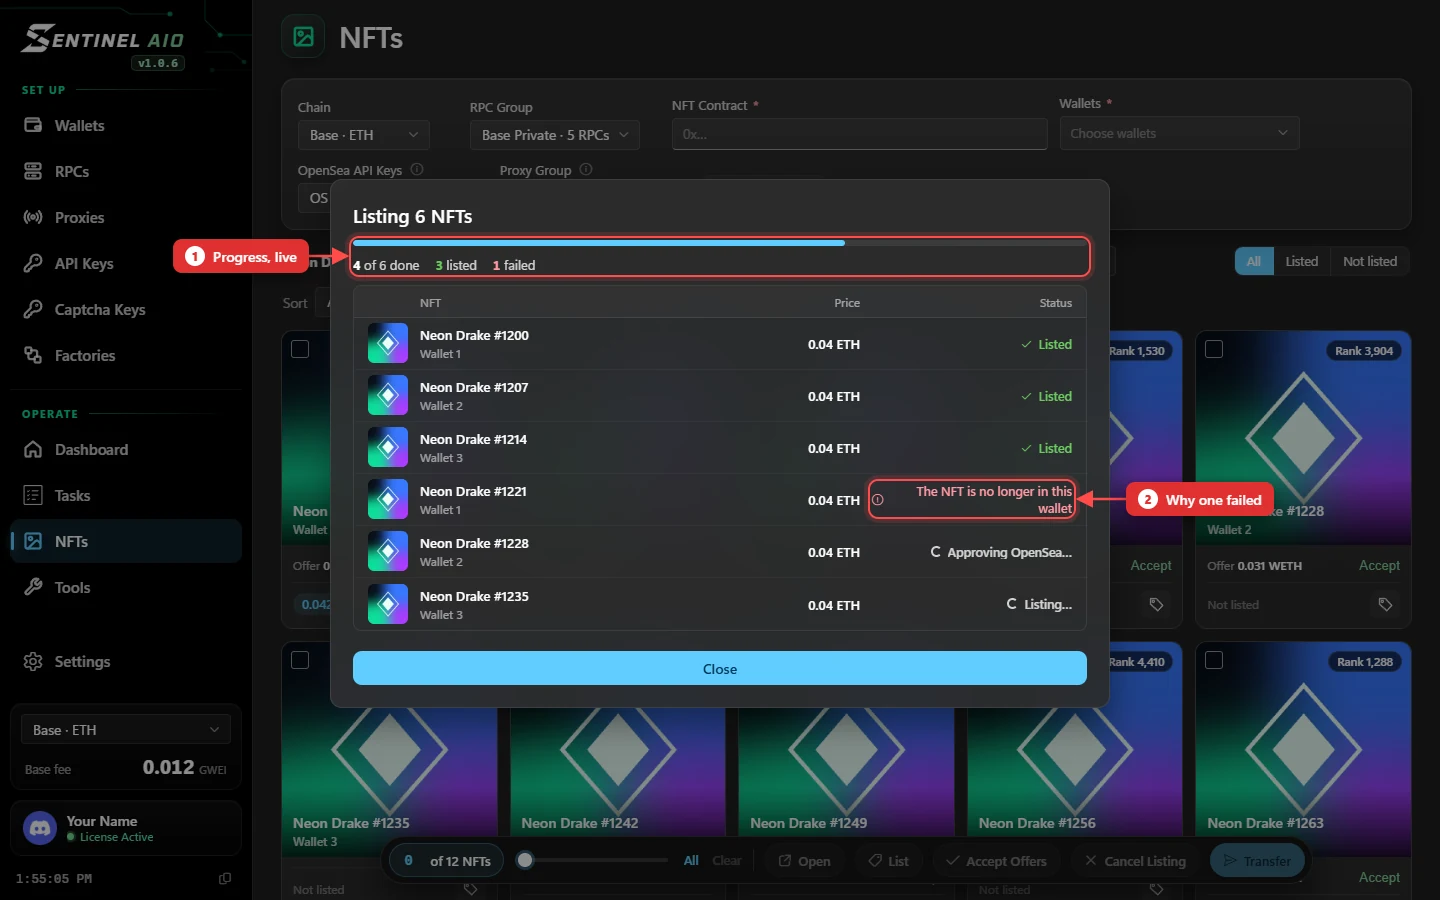Switch to the Not listed filter tab
This screenshot has width=1440, height=900.
[x=1370, y=261]
